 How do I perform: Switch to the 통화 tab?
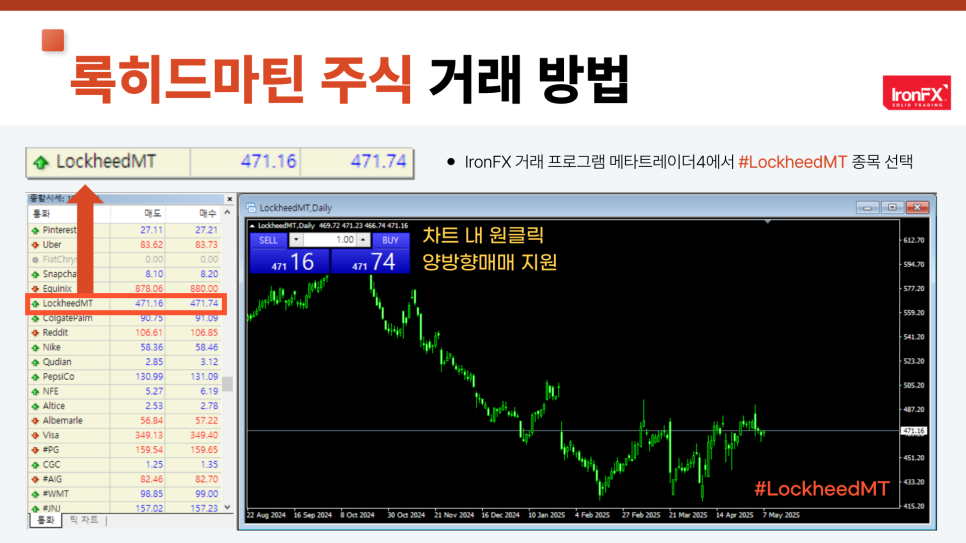pos(46,520)
